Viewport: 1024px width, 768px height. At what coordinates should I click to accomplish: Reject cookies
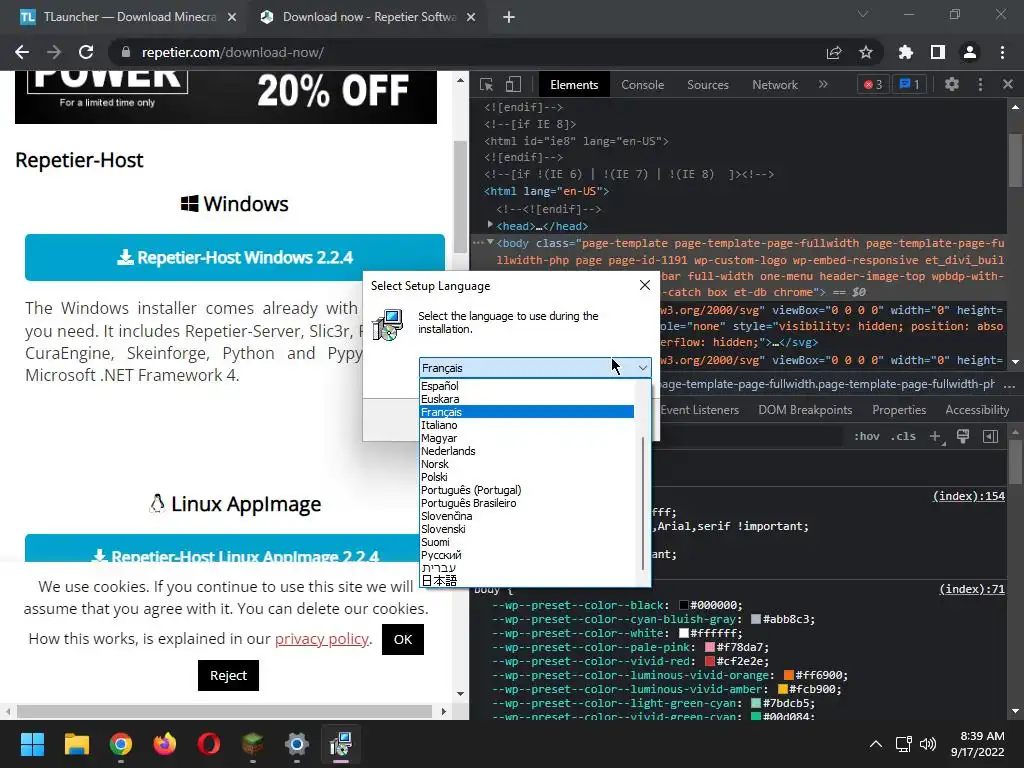[x=228, y=675]
